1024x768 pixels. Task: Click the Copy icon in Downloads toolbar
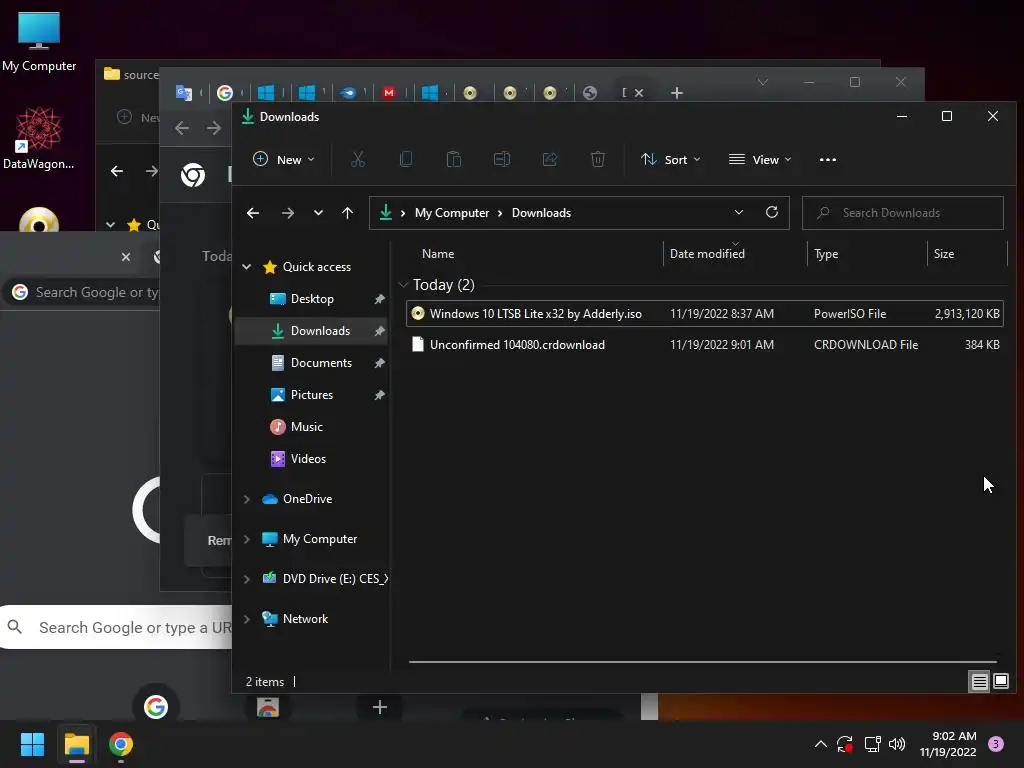(x=406, y=159)
